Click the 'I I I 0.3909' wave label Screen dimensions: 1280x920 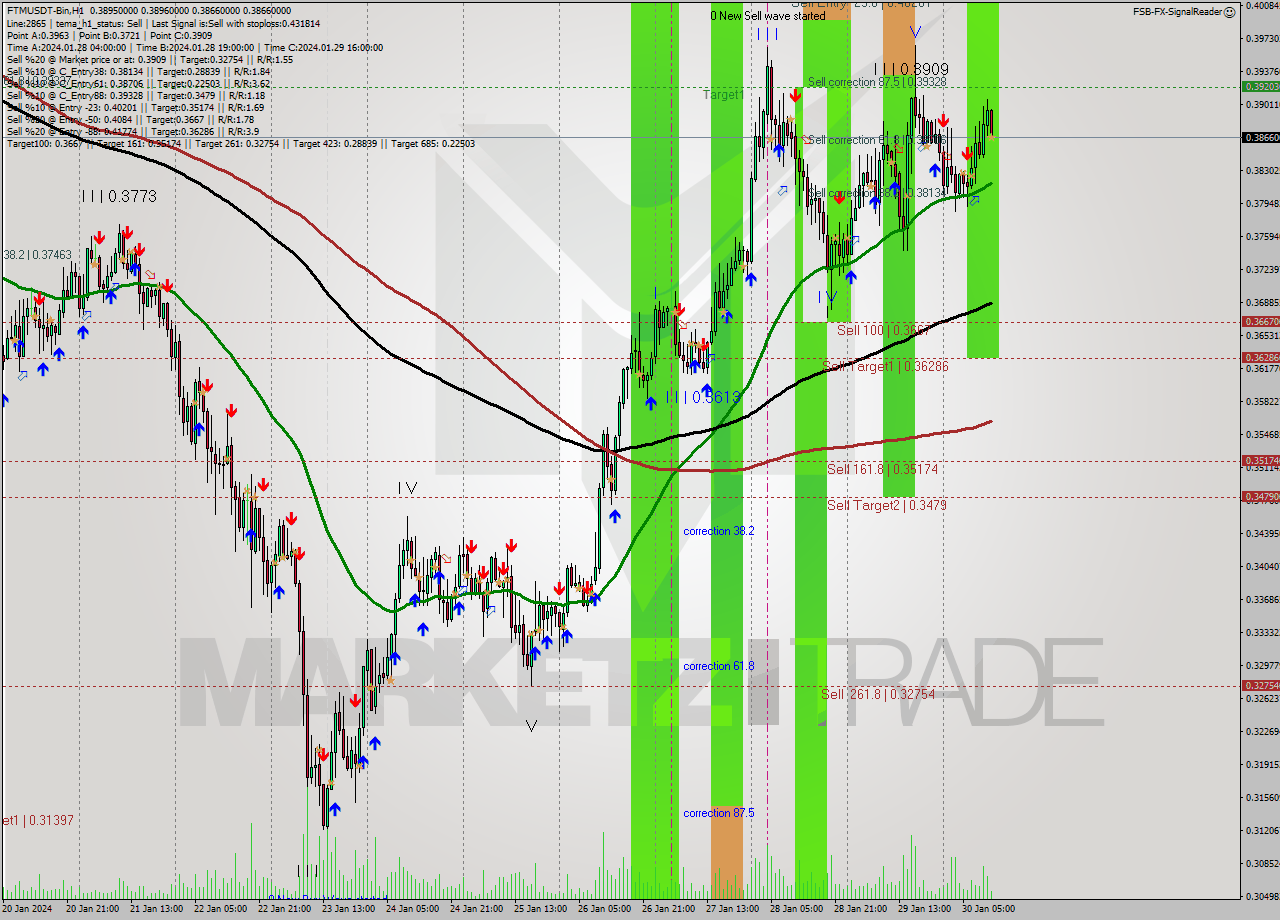coord(911,70)
